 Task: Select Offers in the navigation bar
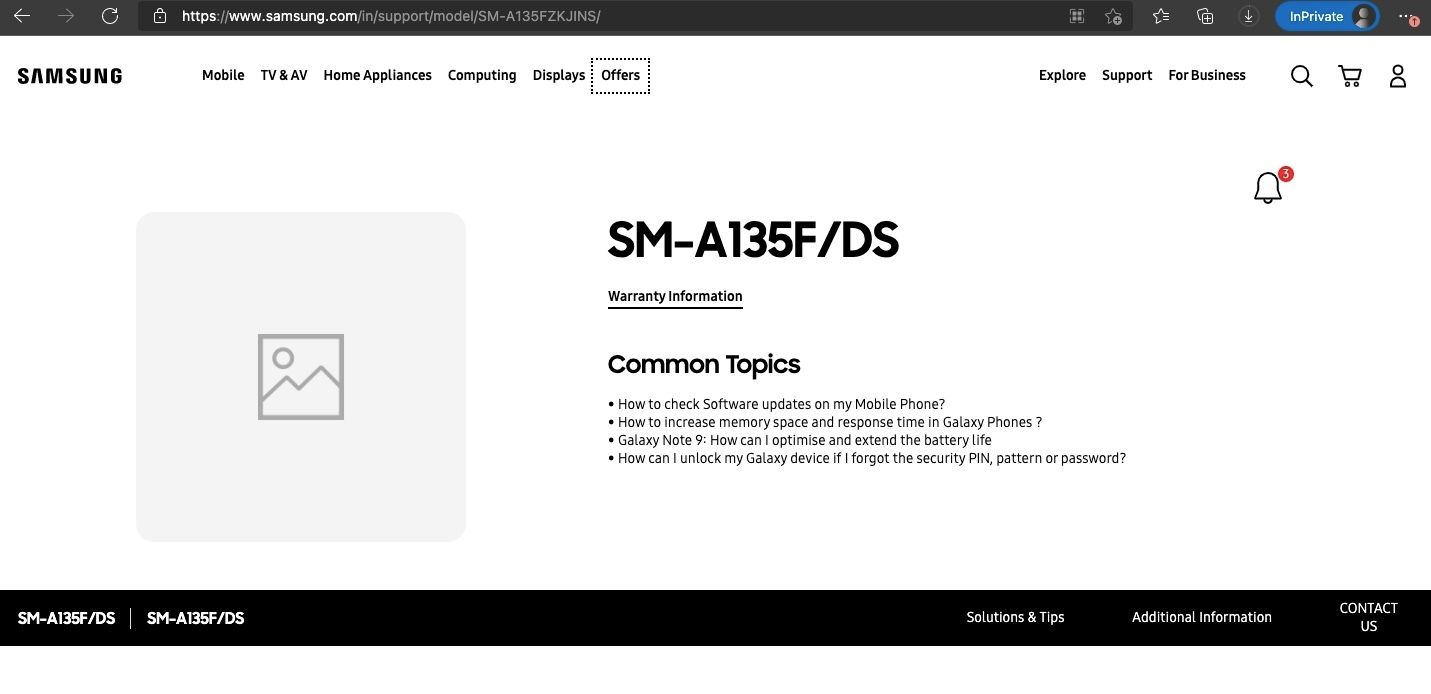point(620,75)
